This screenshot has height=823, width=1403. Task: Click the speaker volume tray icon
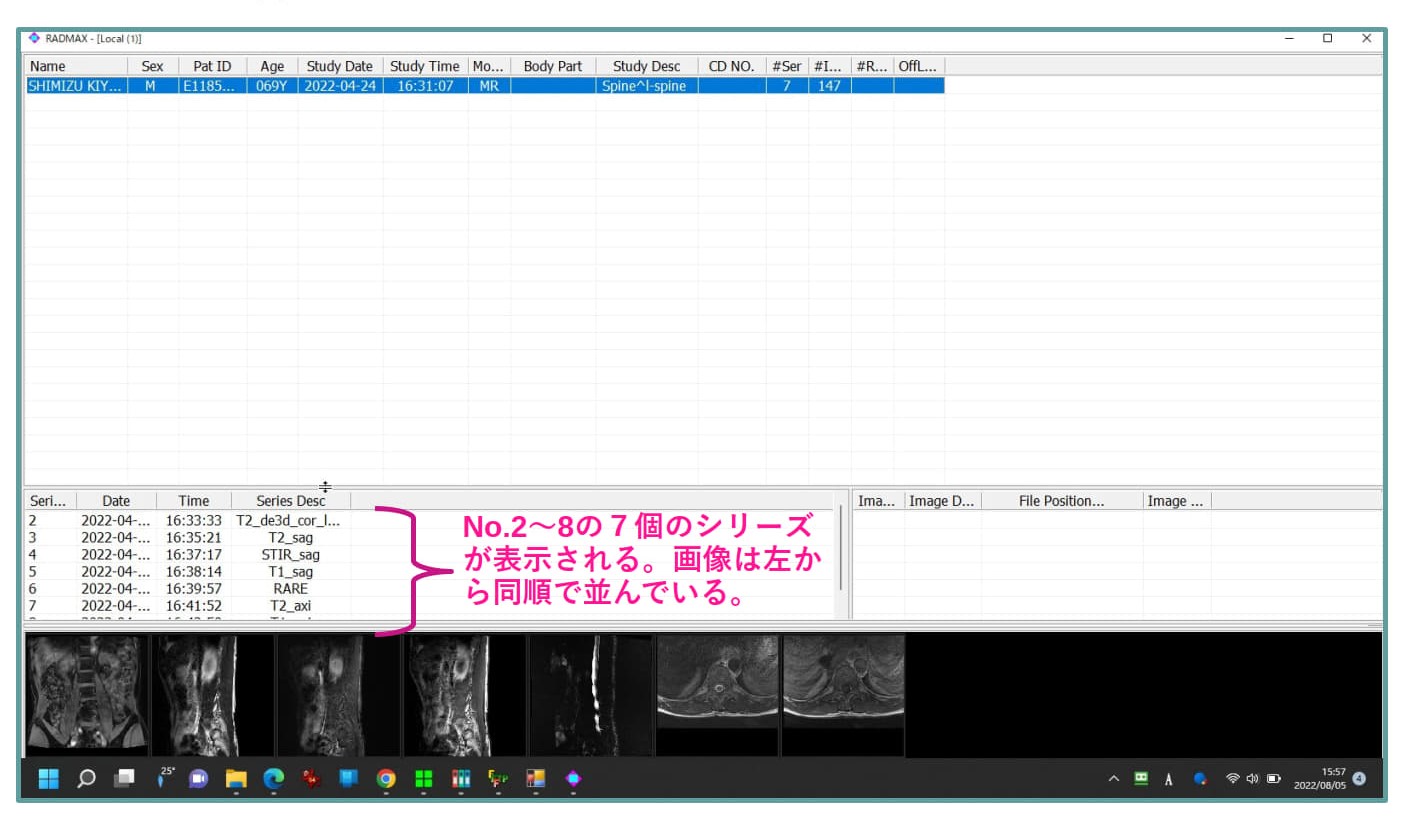[x=1252, y=779]
